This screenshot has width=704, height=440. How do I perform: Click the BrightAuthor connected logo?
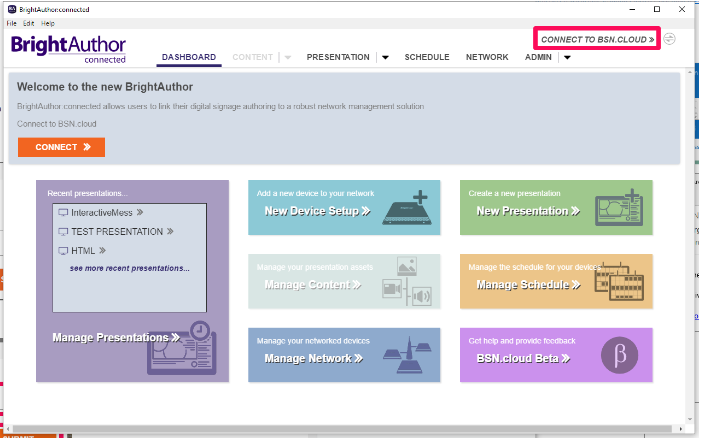click(x=68, y=49)
